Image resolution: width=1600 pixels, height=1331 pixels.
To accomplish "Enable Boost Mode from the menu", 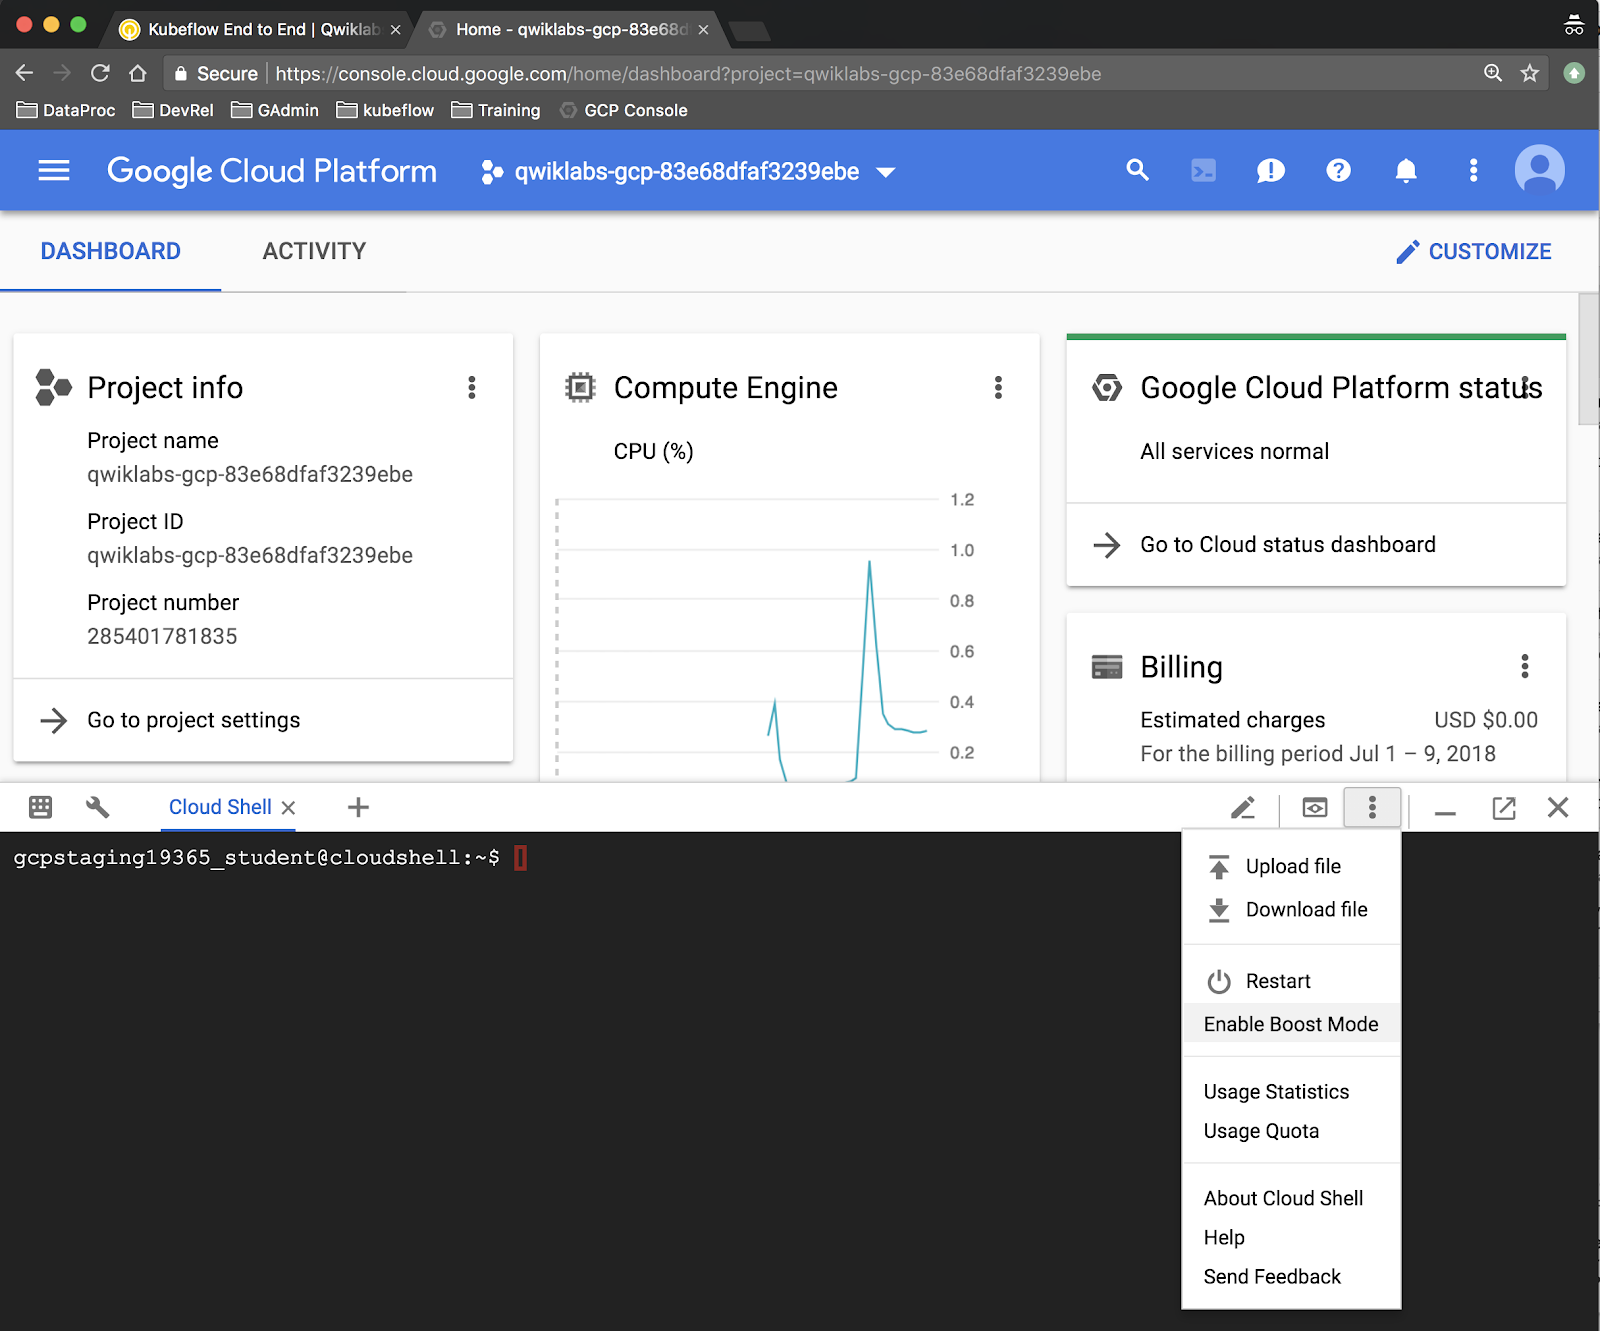I will point(1290,1024).
